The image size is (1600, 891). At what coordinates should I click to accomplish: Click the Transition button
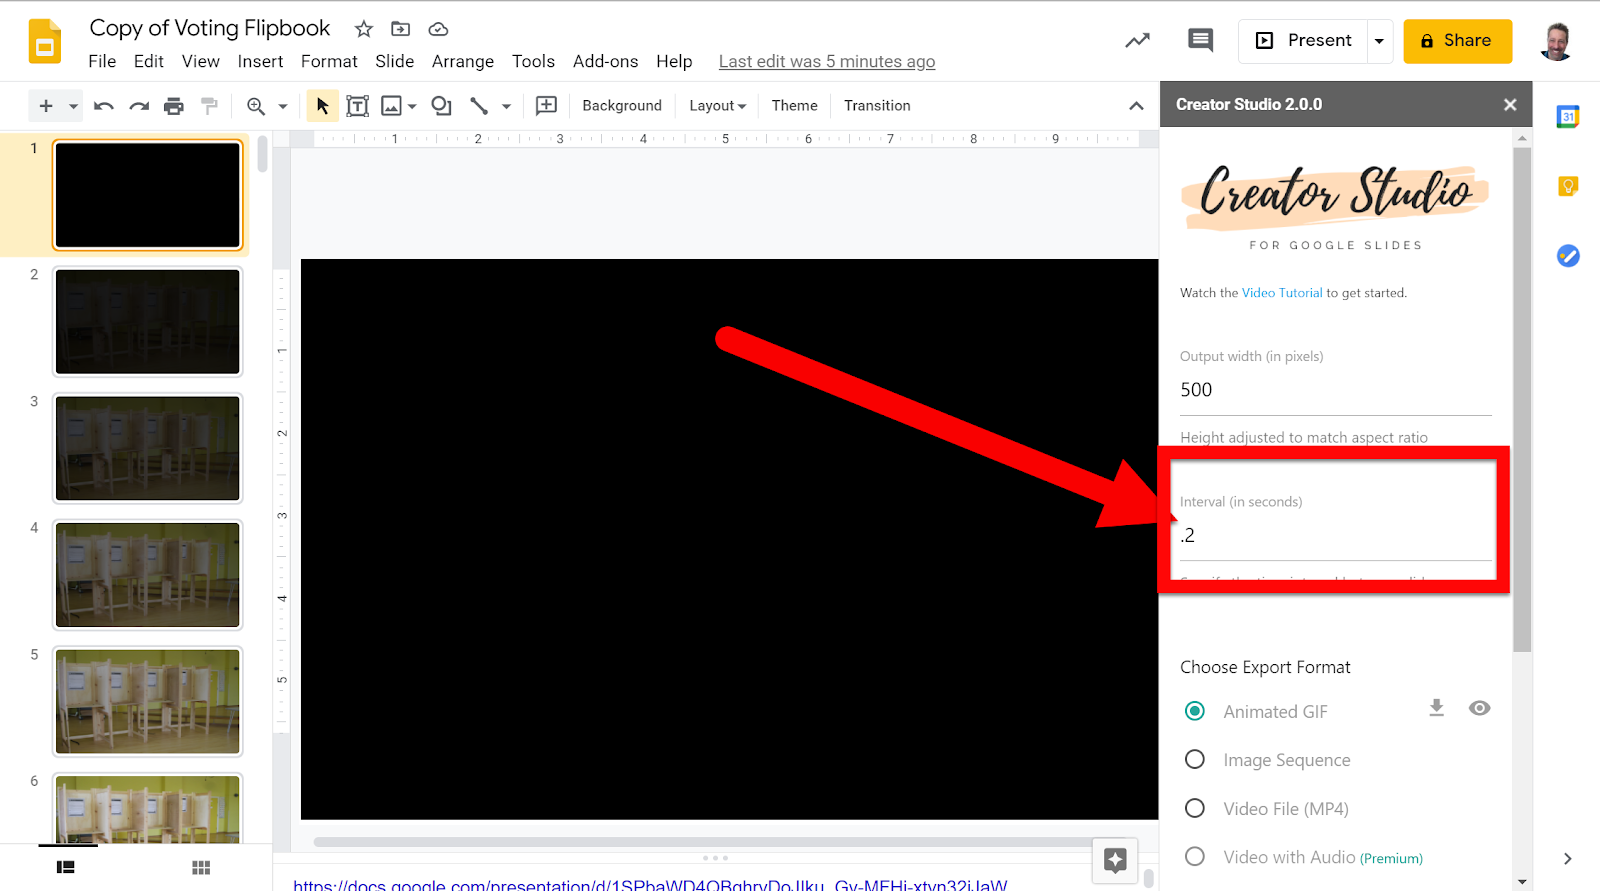click(x=877, y=105)
